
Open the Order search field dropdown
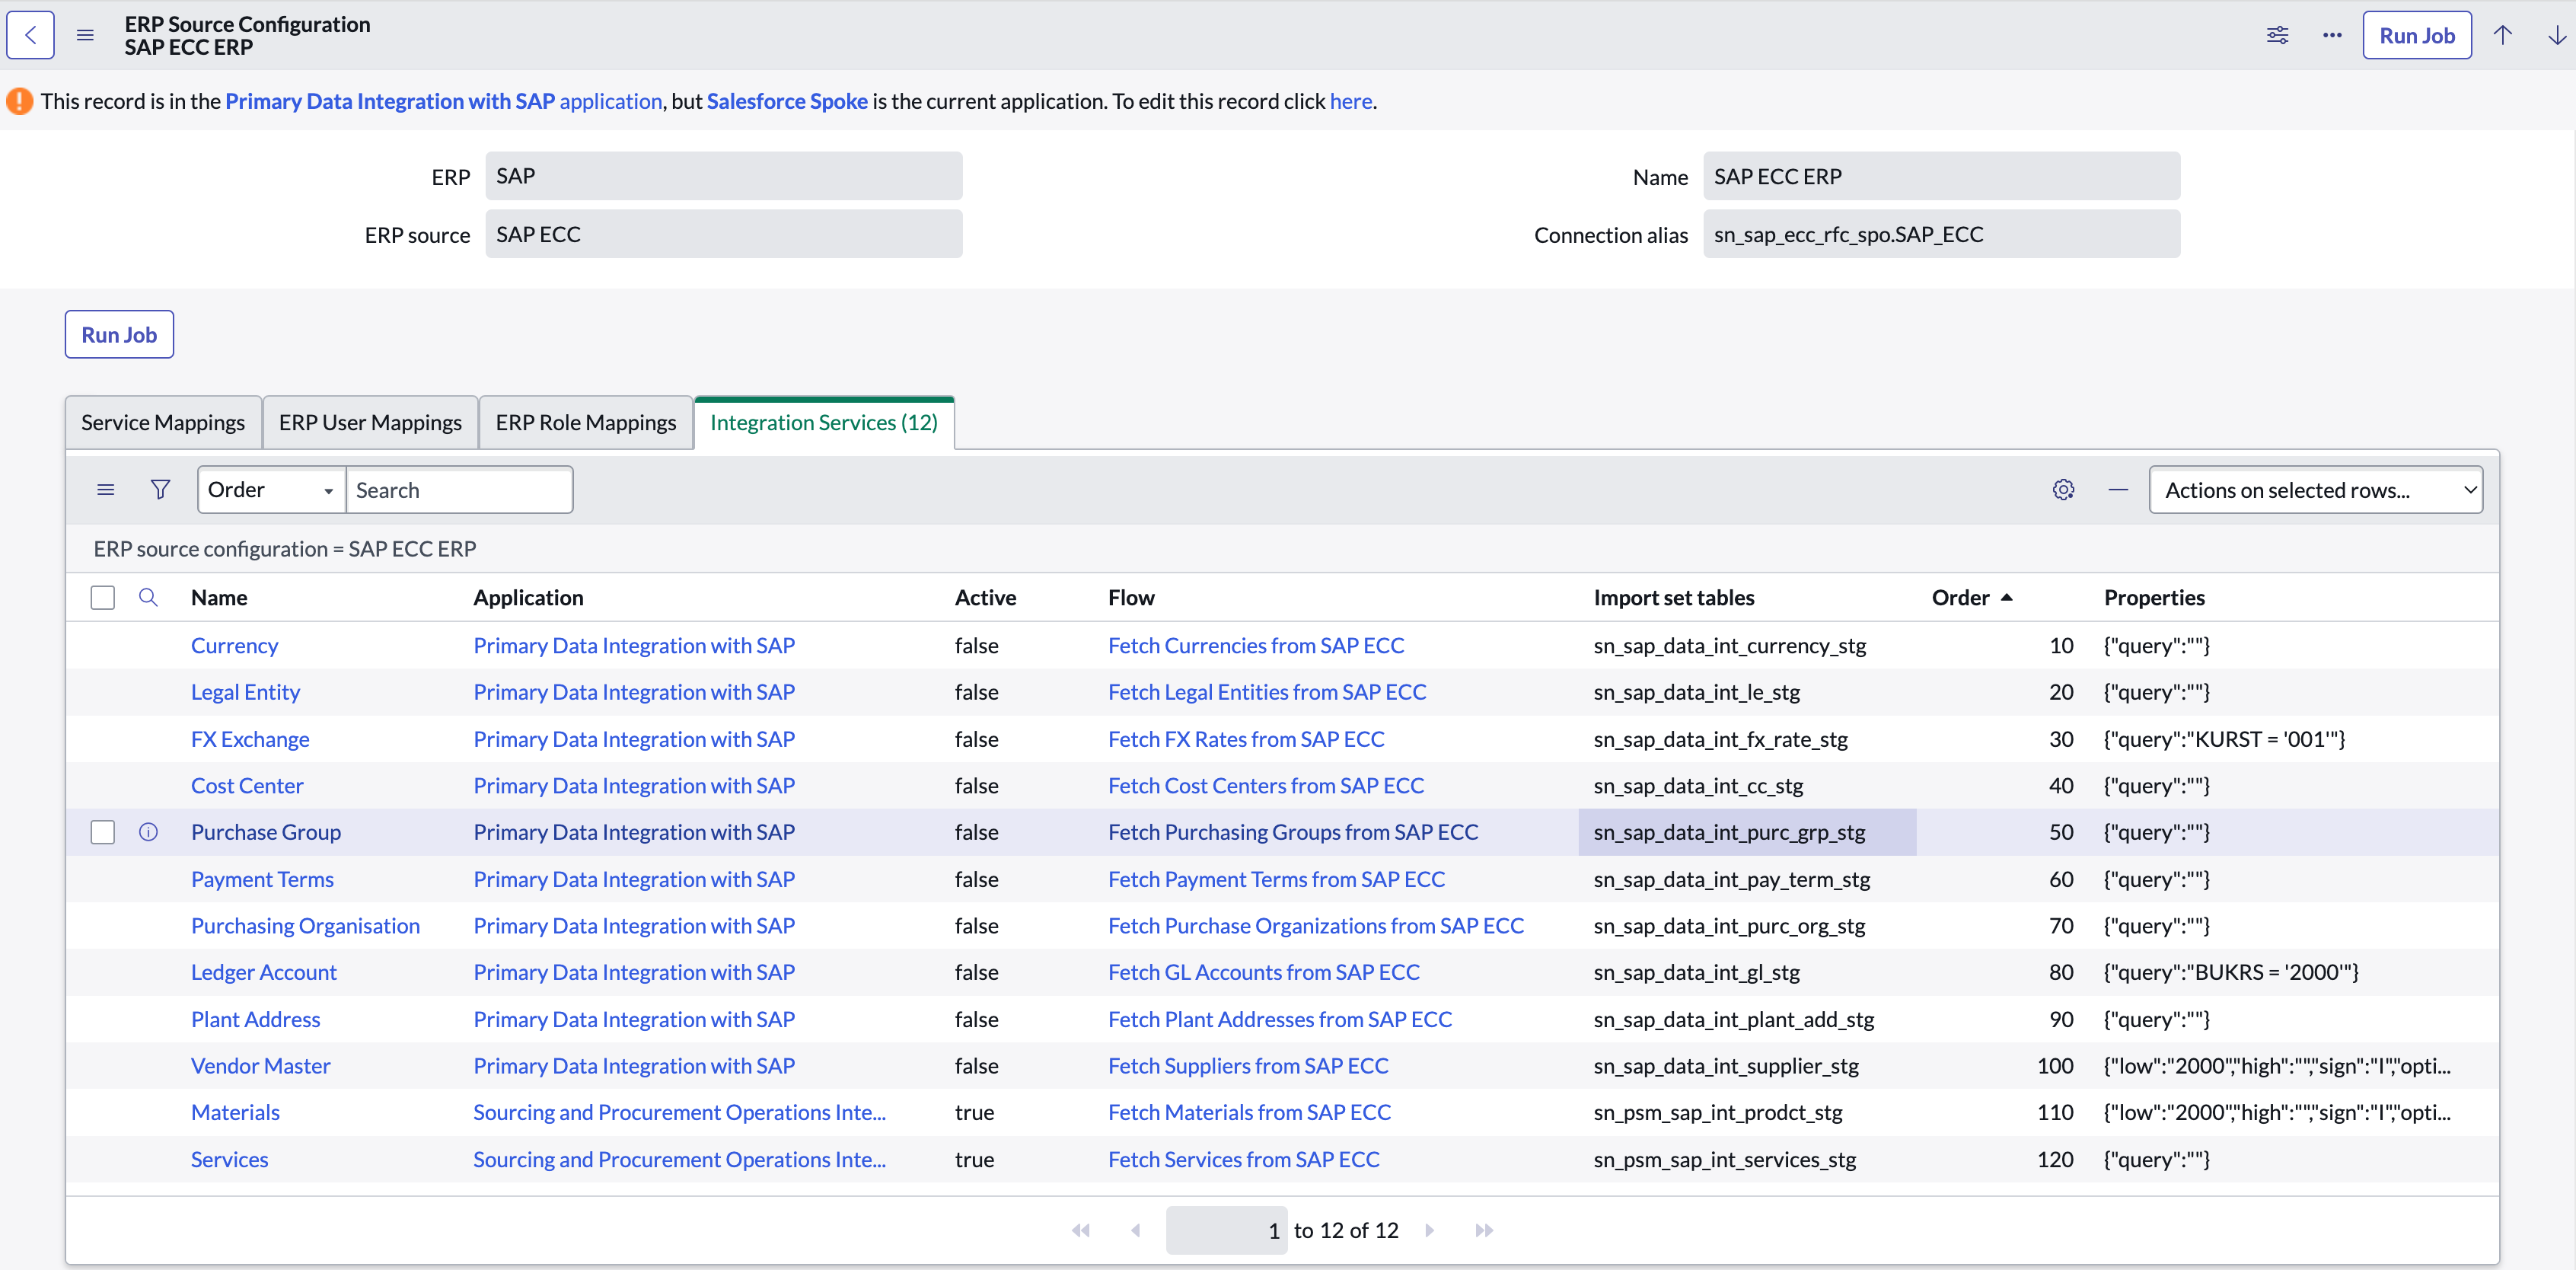[x=271, y=489]
